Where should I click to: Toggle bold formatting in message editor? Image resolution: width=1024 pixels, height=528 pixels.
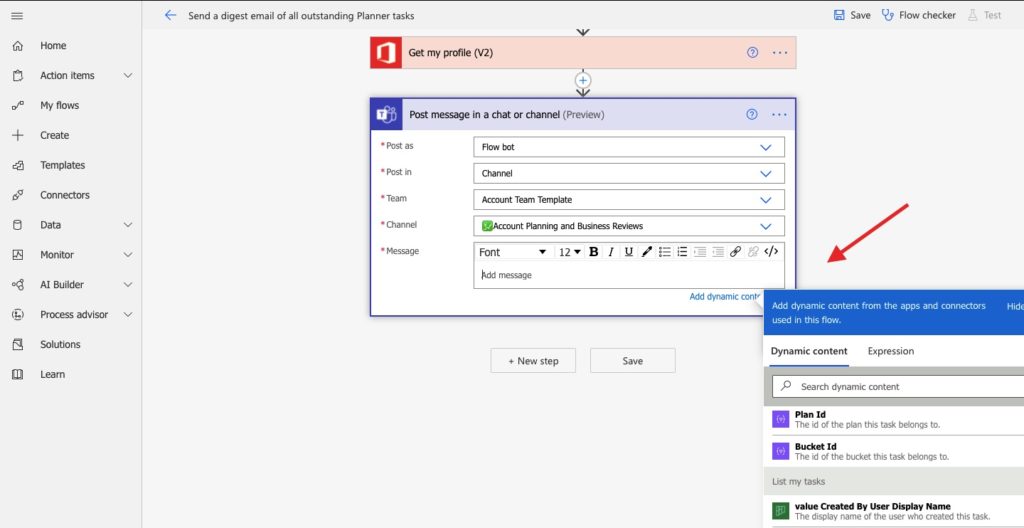coord(594,252)
